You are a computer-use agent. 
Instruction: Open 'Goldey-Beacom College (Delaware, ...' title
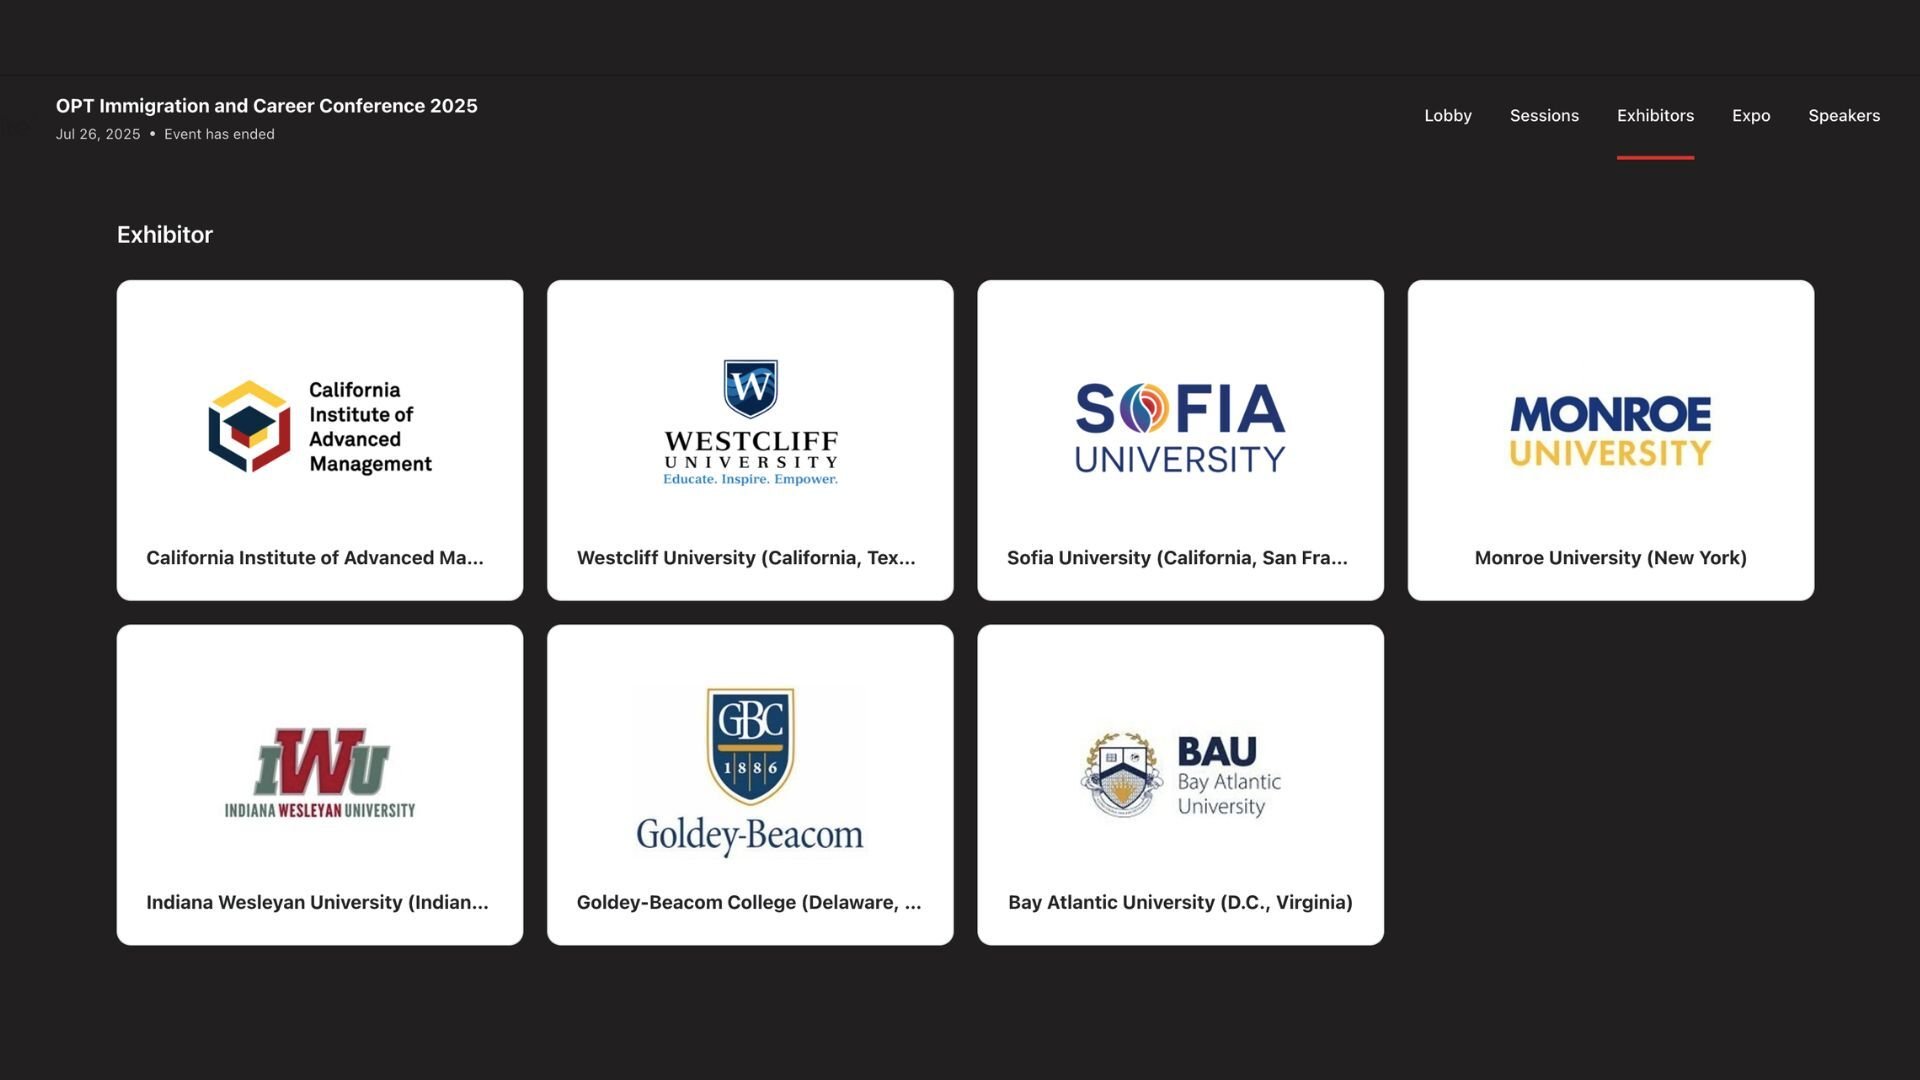(749, 903)
